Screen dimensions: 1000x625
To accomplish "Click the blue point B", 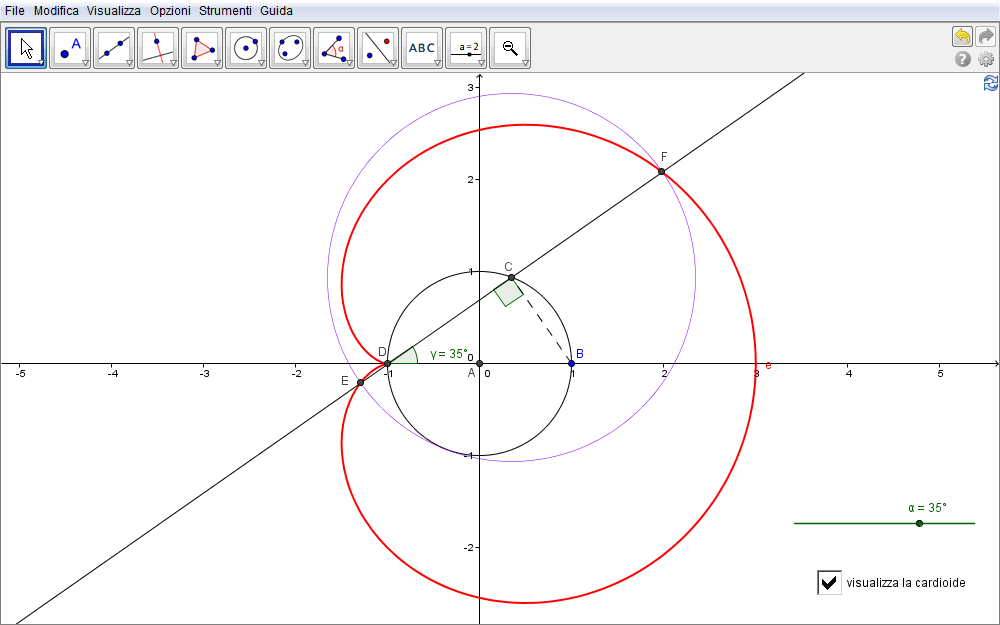I will click(x=571, y=364).
